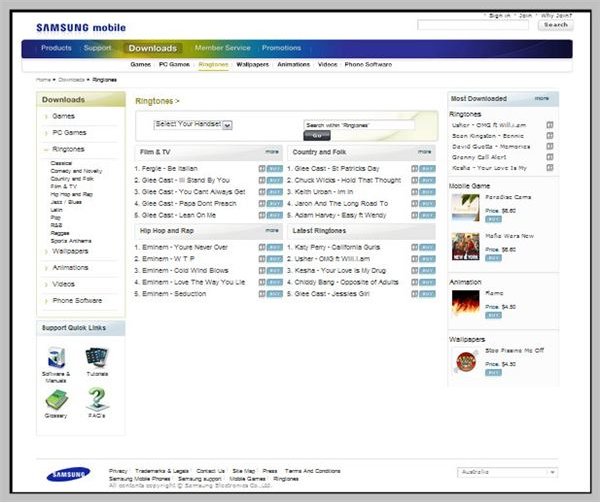Image resolution: width=600 pixels, height=503 pixels.
Task: Click preview icon for Fergie - Be Italian
Action: (x=262, y=169)
